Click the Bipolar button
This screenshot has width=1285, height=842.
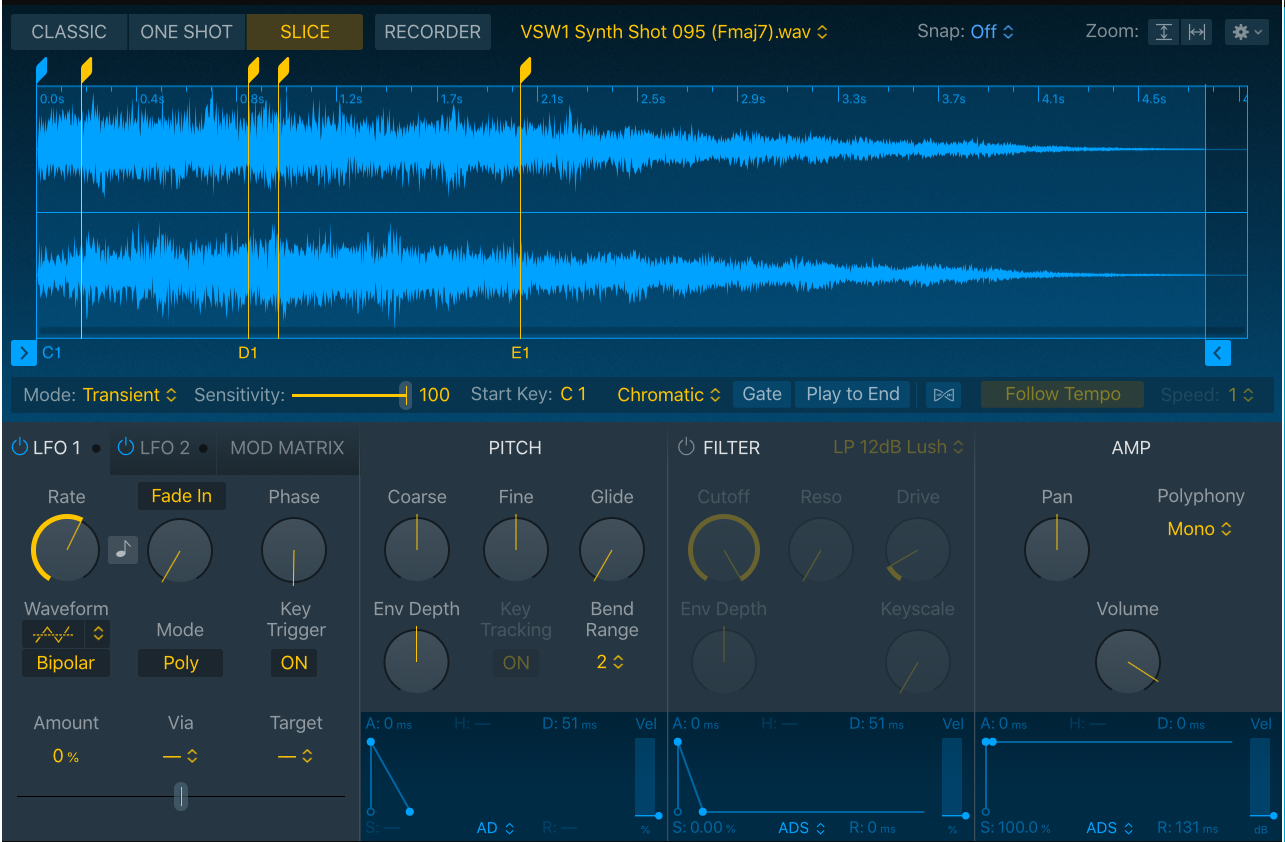[65, 663]
